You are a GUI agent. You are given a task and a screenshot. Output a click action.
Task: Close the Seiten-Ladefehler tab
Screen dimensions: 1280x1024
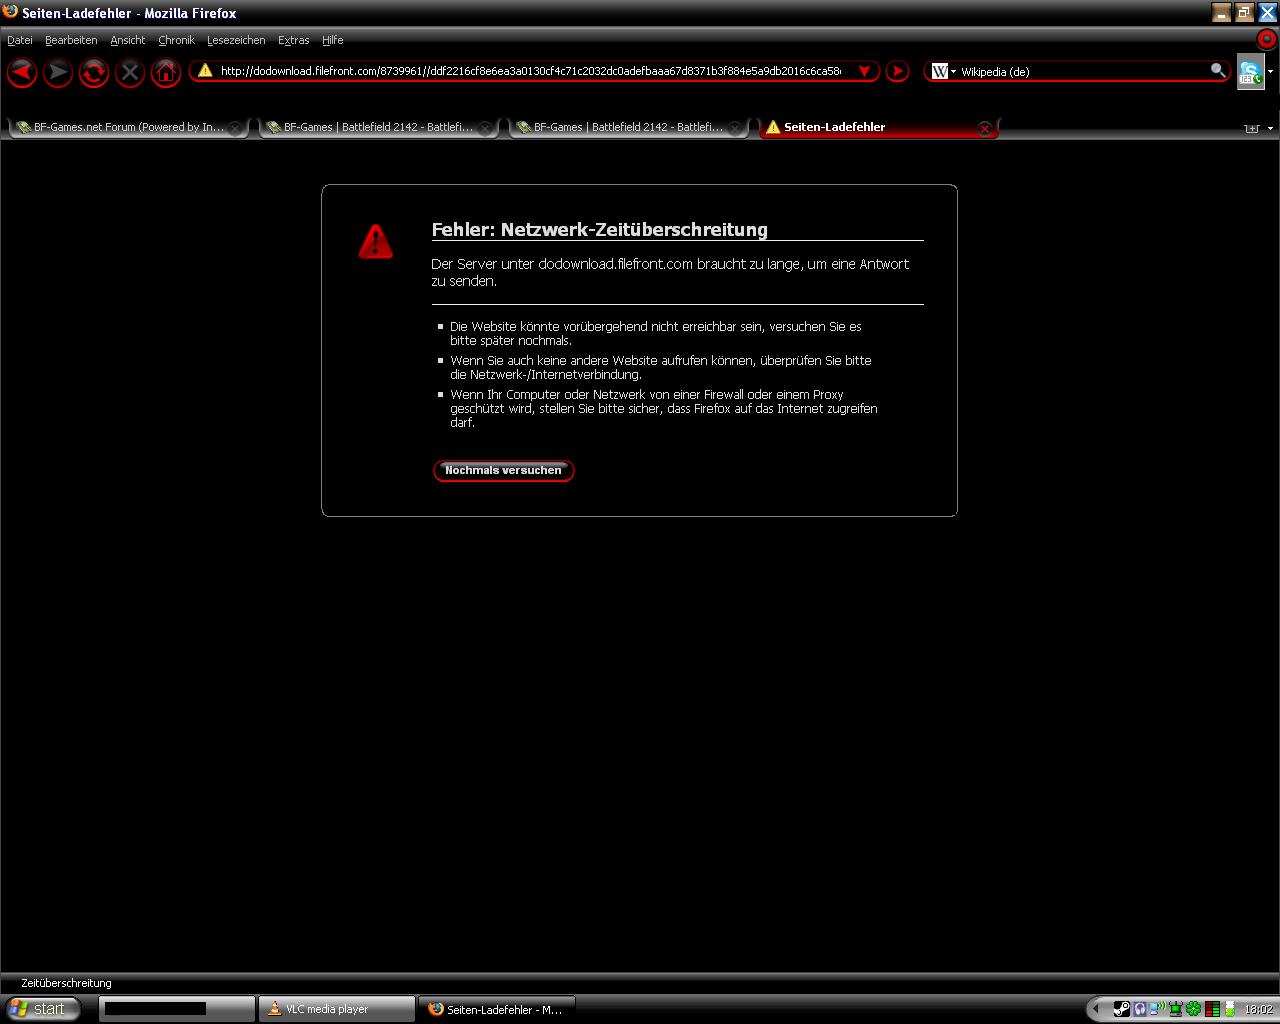(x=985, y=128)
